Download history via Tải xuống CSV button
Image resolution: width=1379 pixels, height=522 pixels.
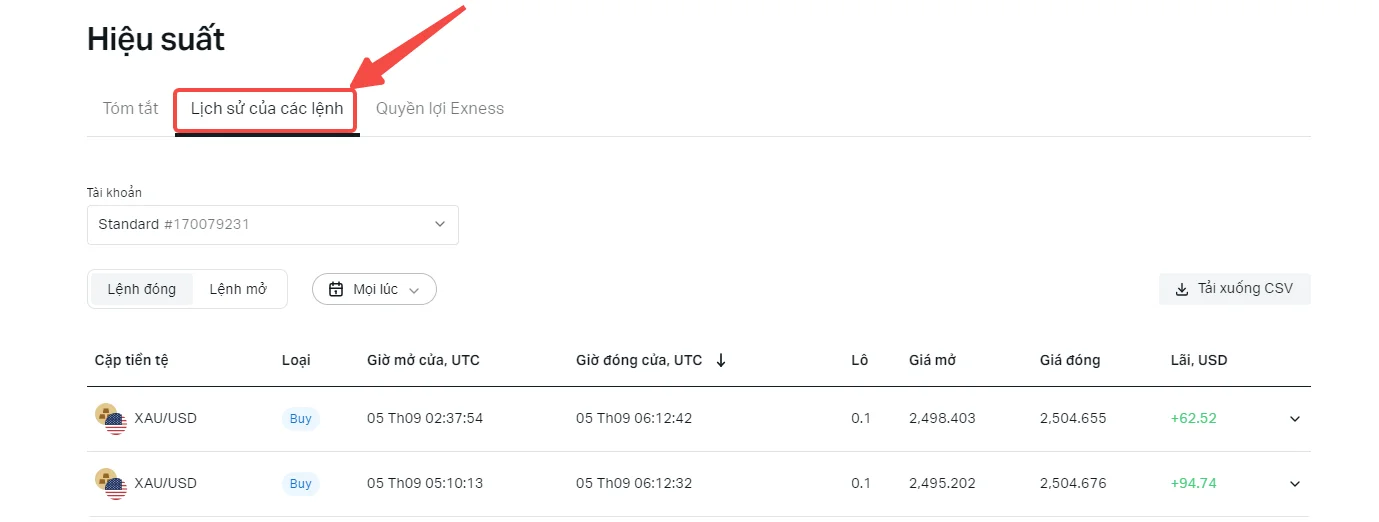1235,289
